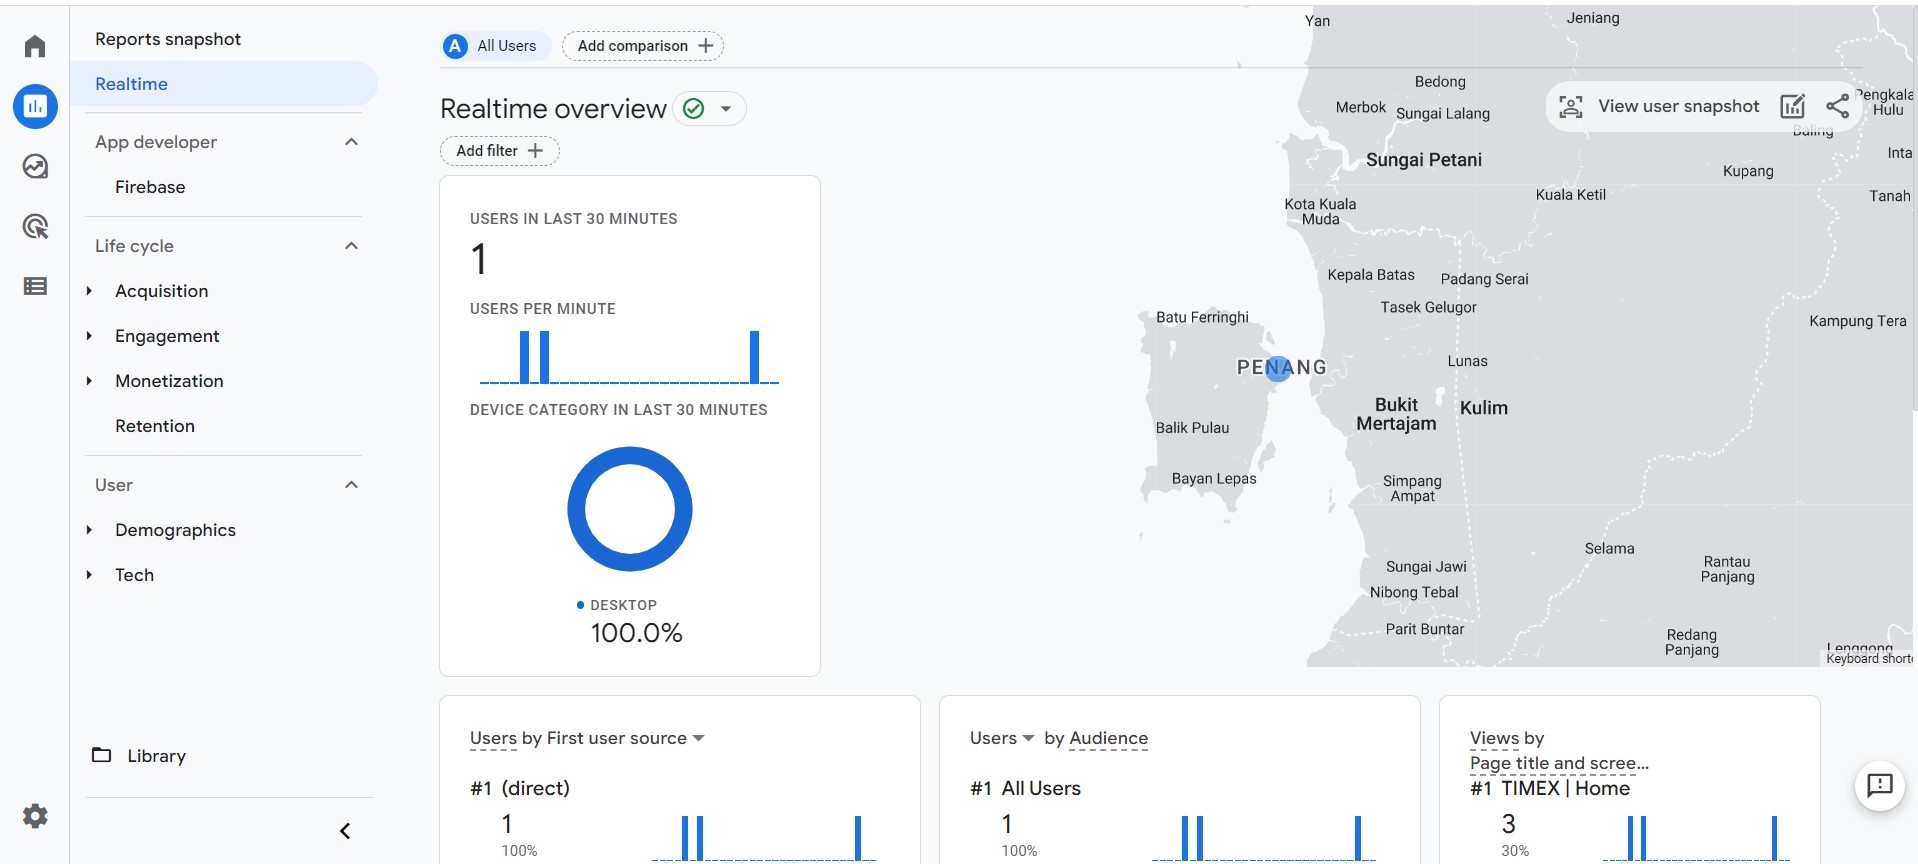1918x864 pixels.
Task: Open Demographics reports label
Action: point(175,530)
